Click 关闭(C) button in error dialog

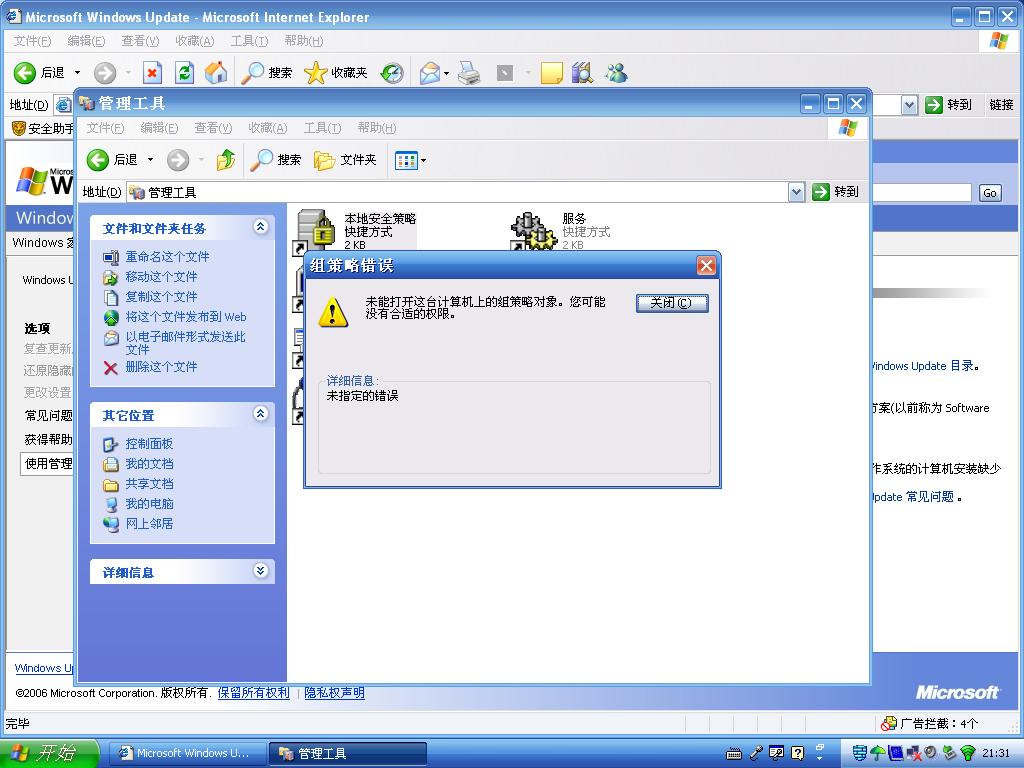(671, 303)
